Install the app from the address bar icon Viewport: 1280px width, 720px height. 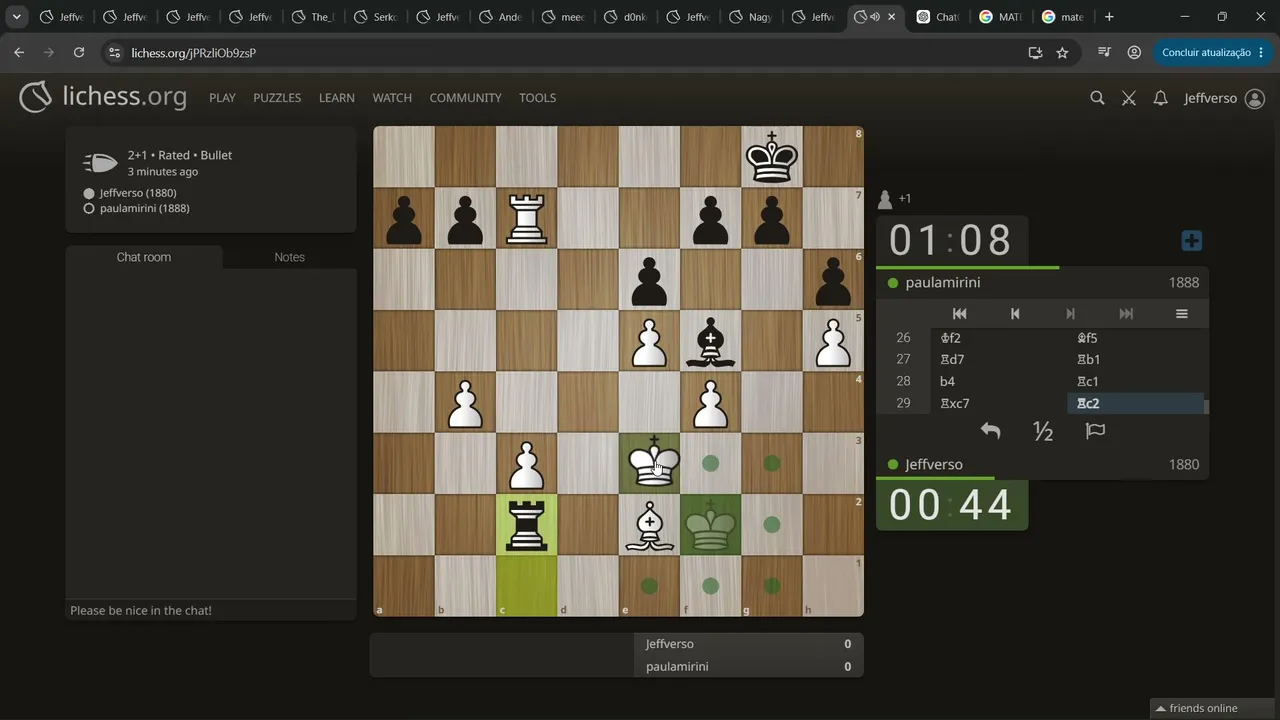tap(1035, 52)
